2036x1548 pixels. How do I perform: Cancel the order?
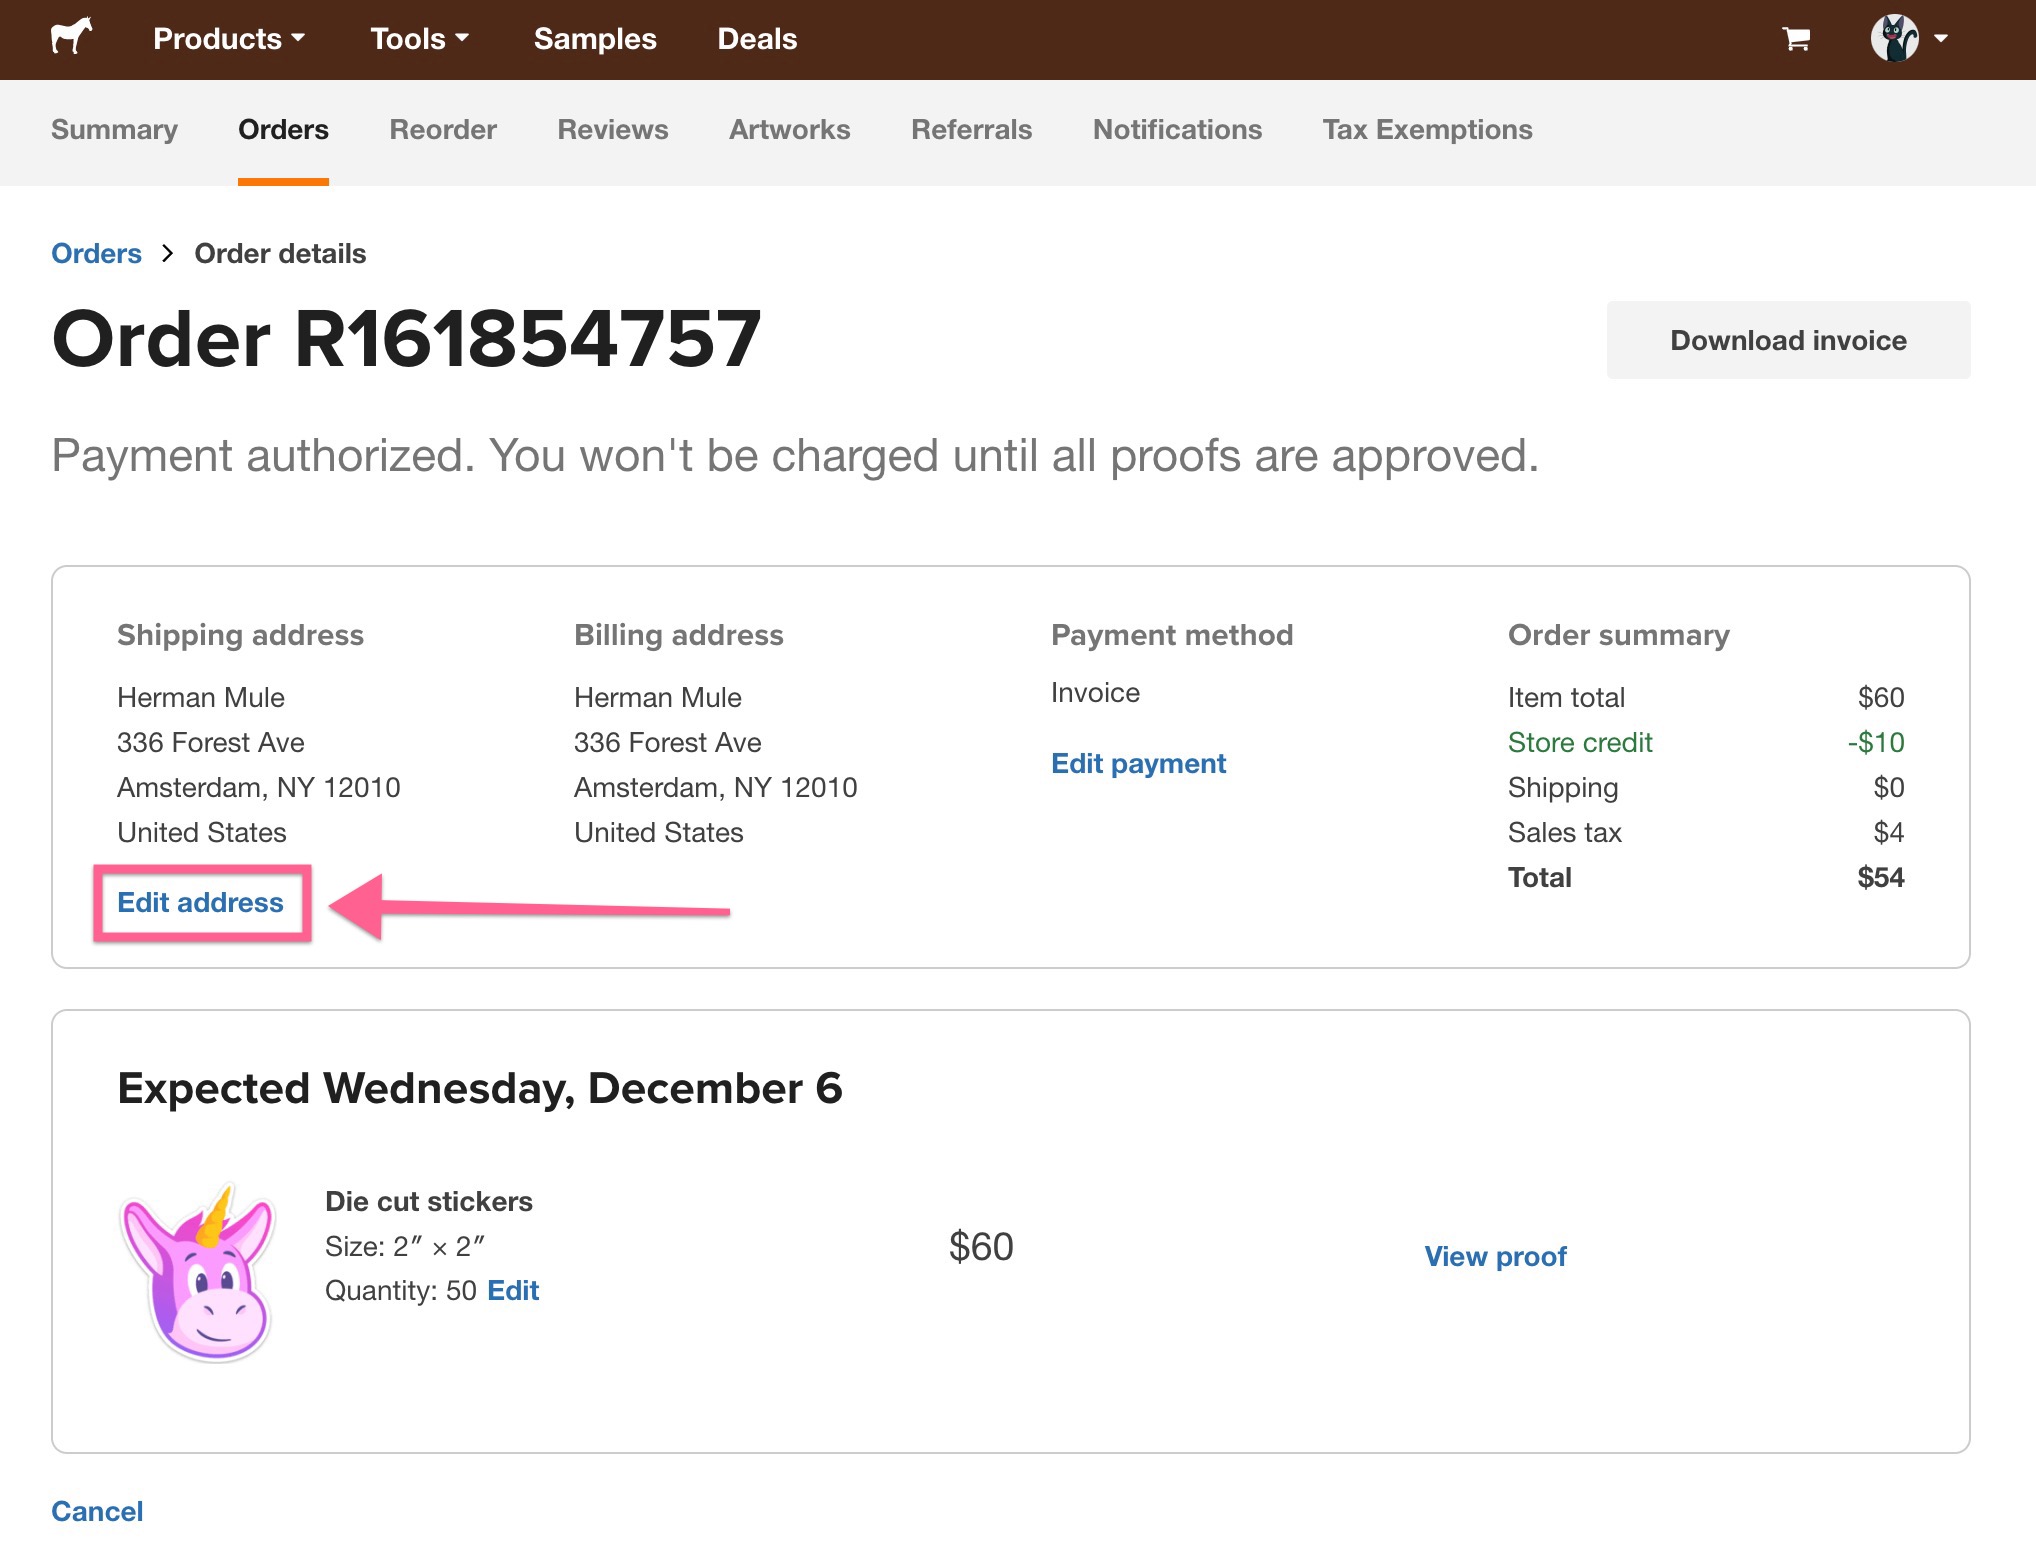click(x=96, y=1511)
